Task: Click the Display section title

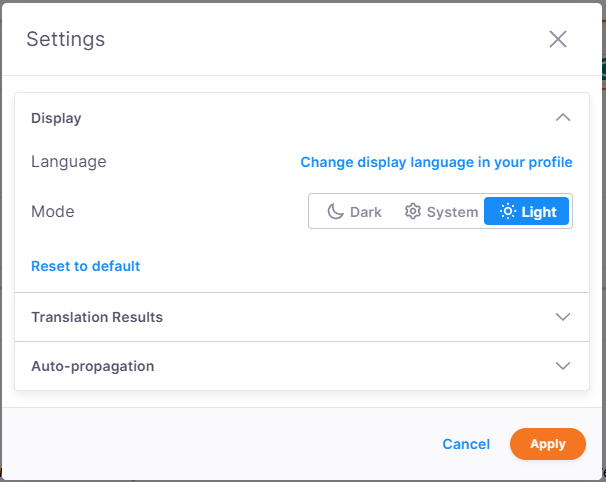Action: point(56,118)
